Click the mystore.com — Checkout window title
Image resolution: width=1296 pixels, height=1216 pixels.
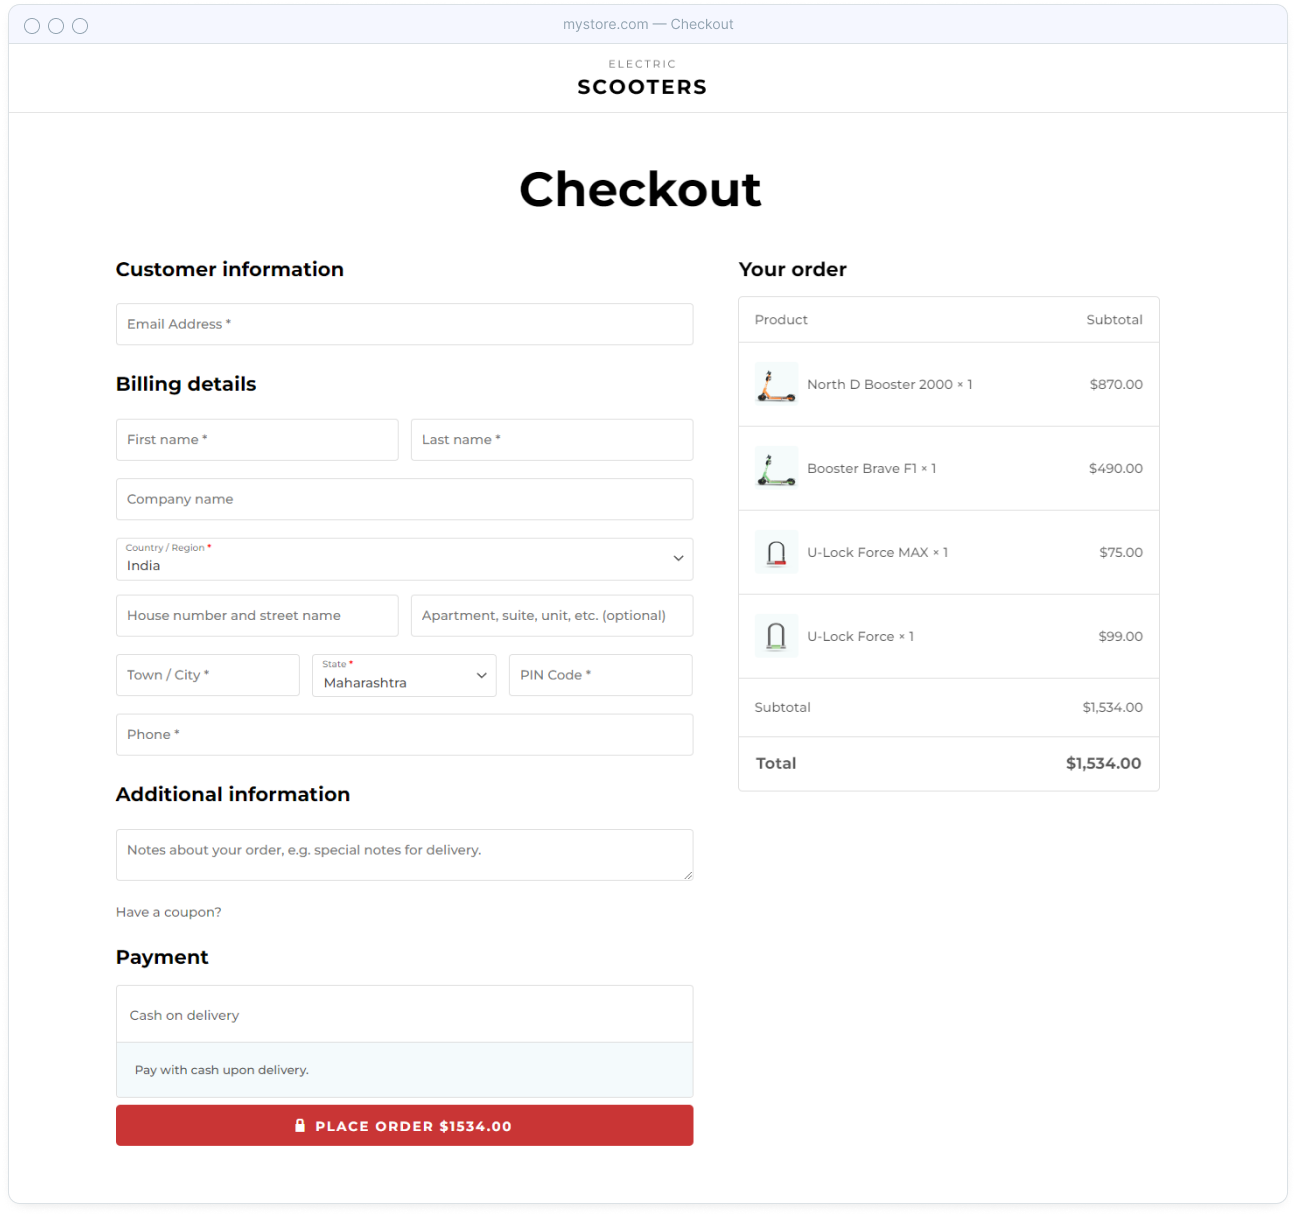[648, 24]
